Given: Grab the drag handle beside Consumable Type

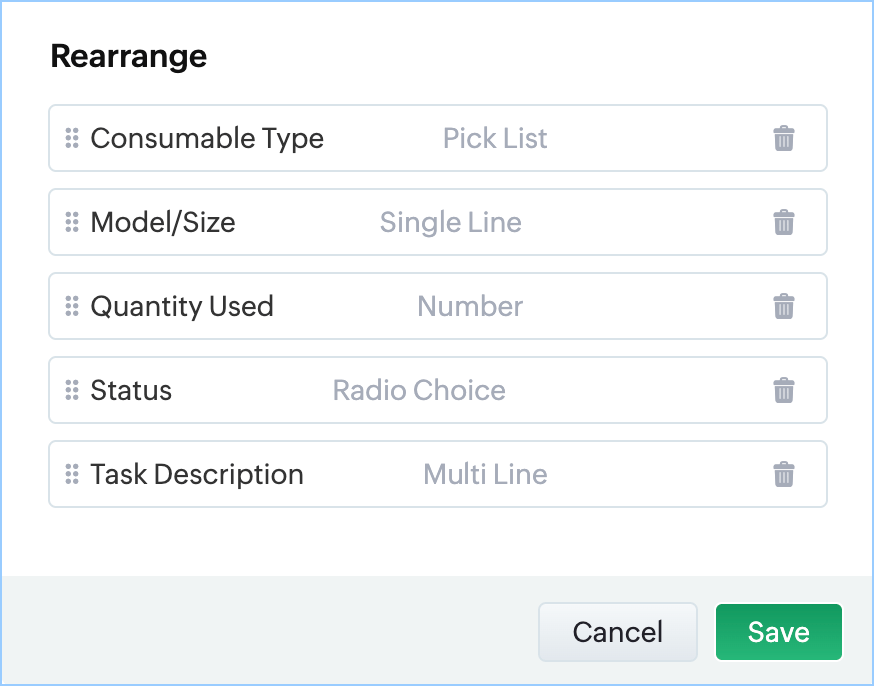Looking at the screenshot, I should click(x=71, y=138).
